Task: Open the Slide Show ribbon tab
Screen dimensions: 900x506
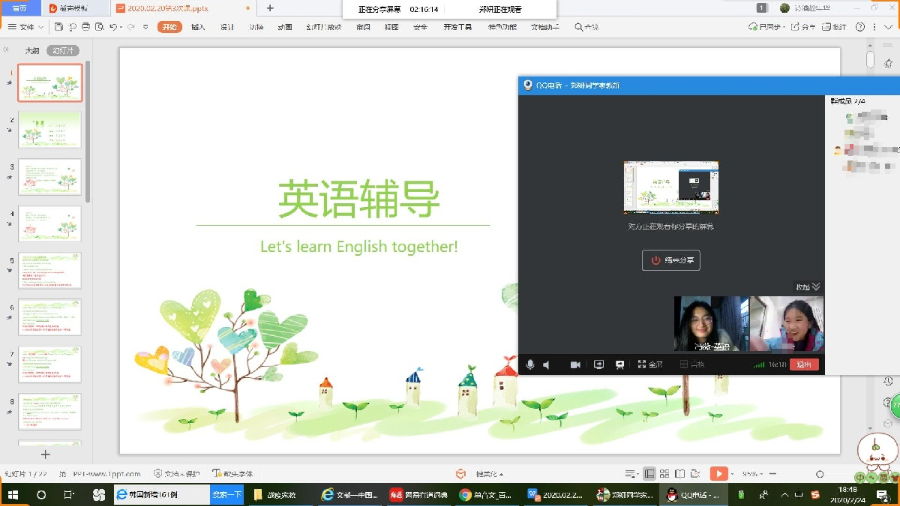Action: (x=324, y=27)
